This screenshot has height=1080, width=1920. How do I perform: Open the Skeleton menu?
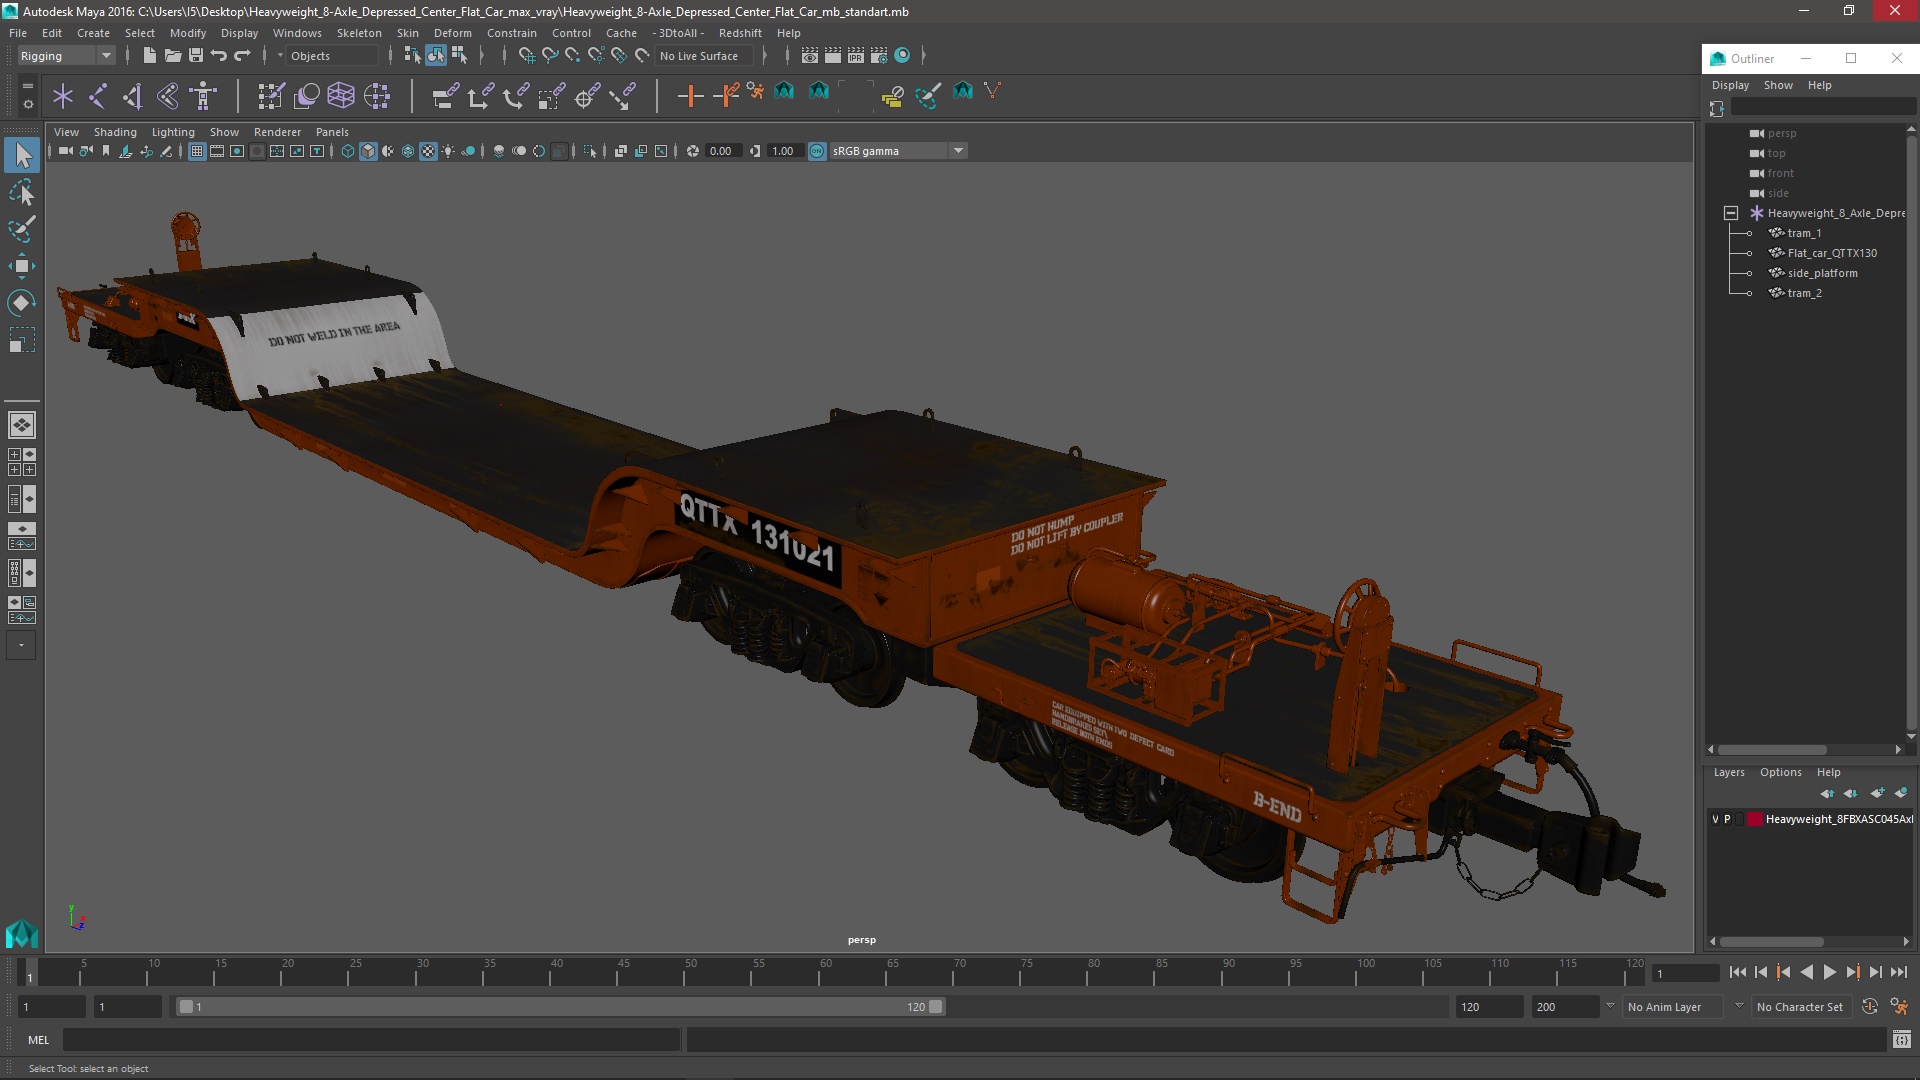(x=359, y=33)
